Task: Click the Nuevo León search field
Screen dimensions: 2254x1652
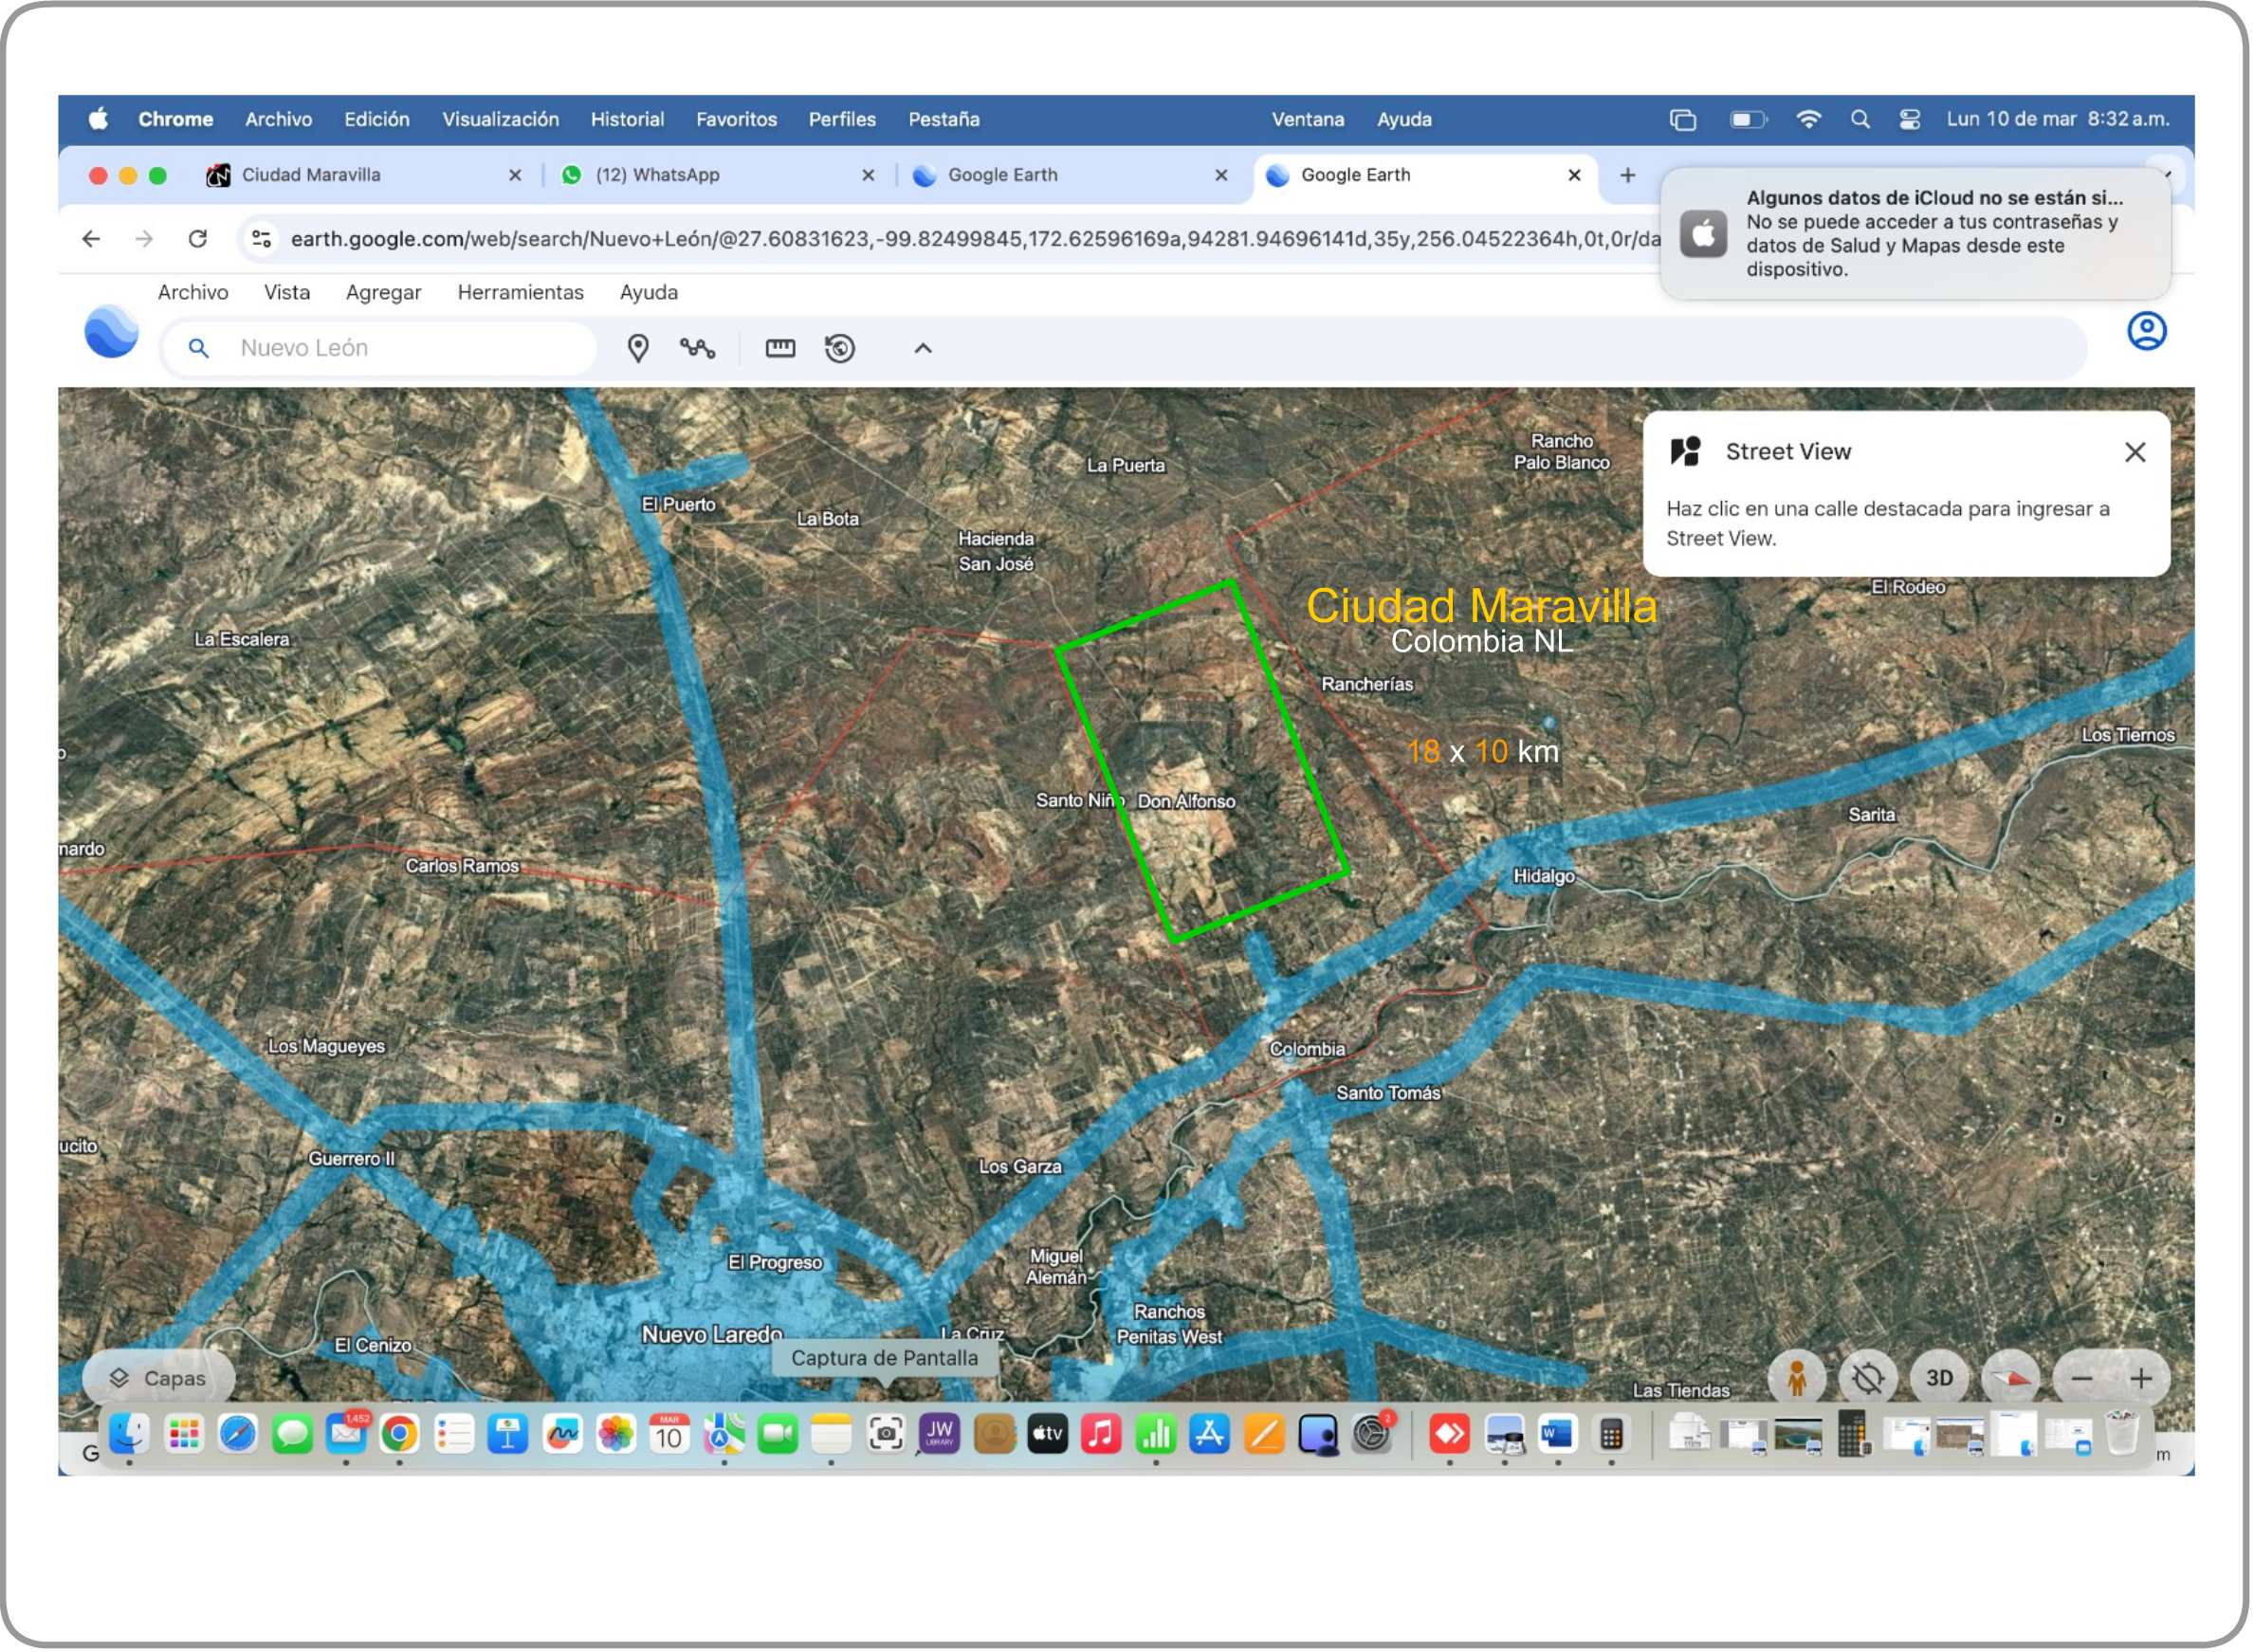Action: click(x=400, y=348)
